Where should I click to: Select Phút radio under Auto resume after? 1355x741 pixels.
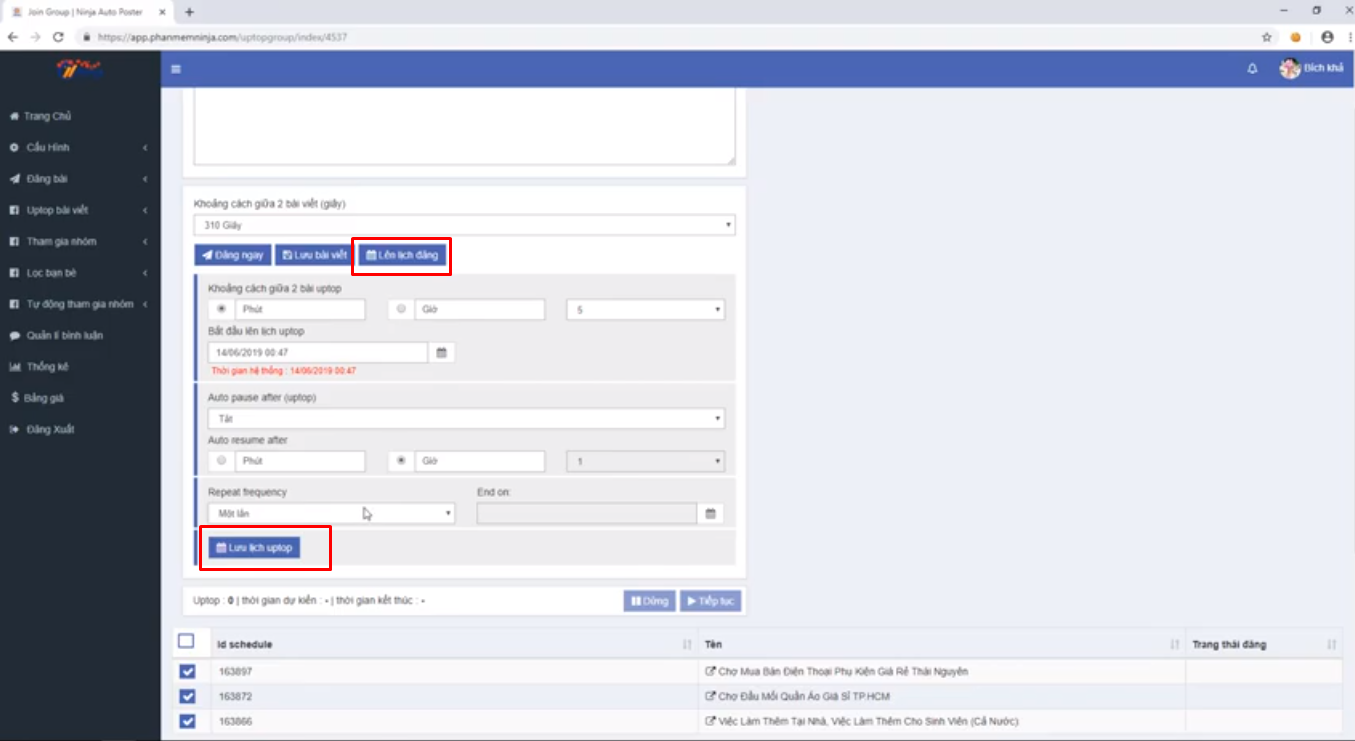click(x=221, y=461)
